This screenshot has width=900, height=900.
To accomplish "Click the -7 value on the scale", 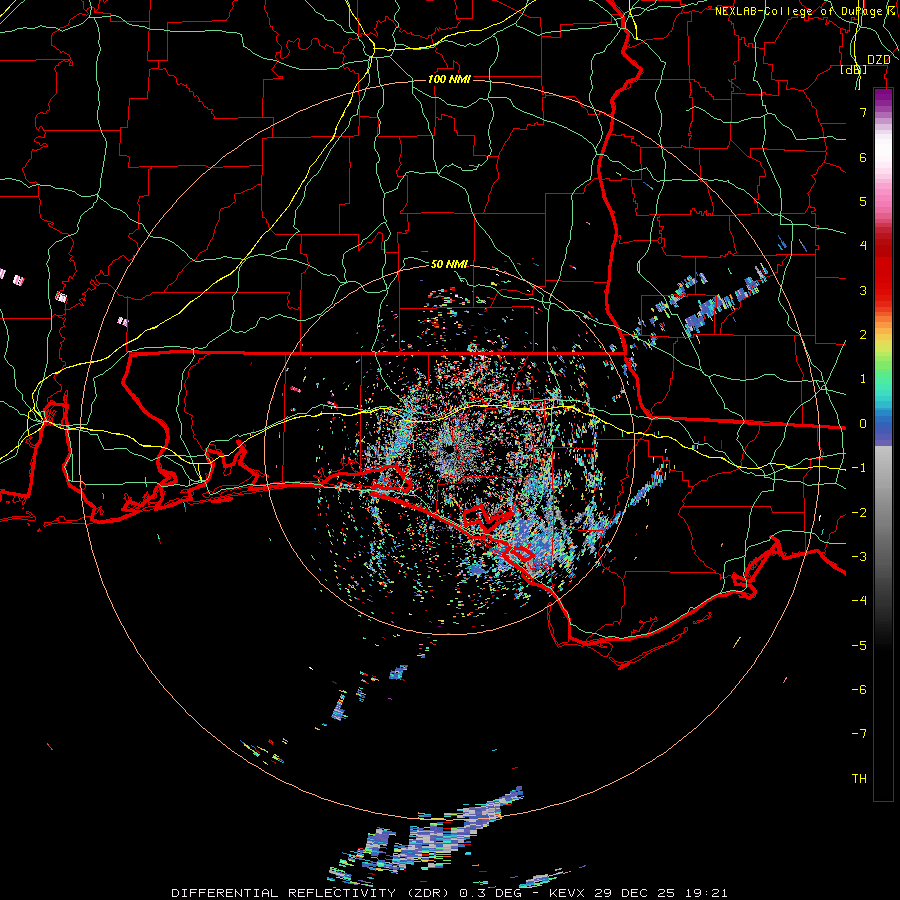I will (859, 734).
